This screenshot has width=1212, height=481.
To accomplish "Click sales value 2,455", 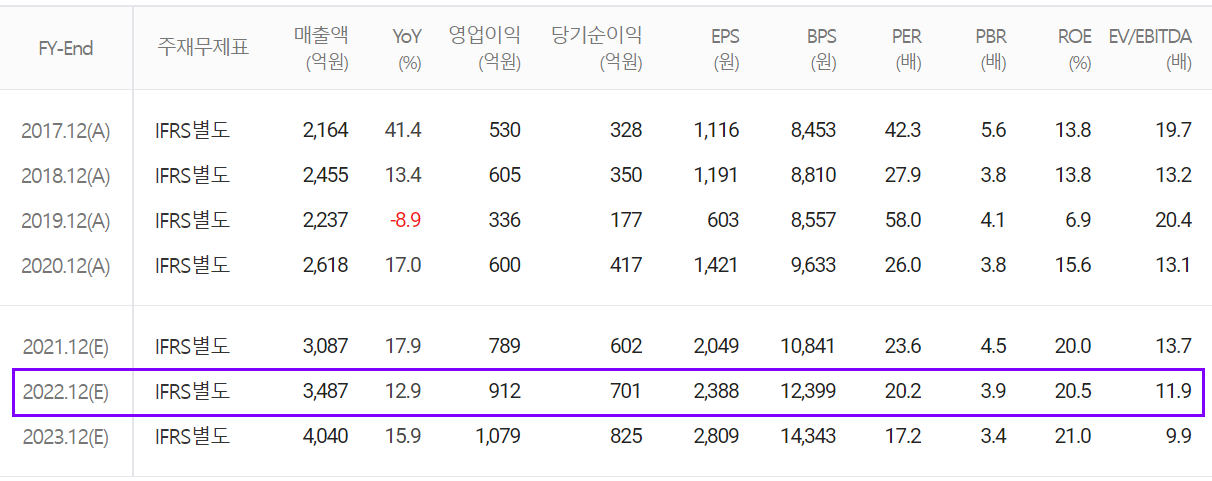I will [x=325, y=175].
